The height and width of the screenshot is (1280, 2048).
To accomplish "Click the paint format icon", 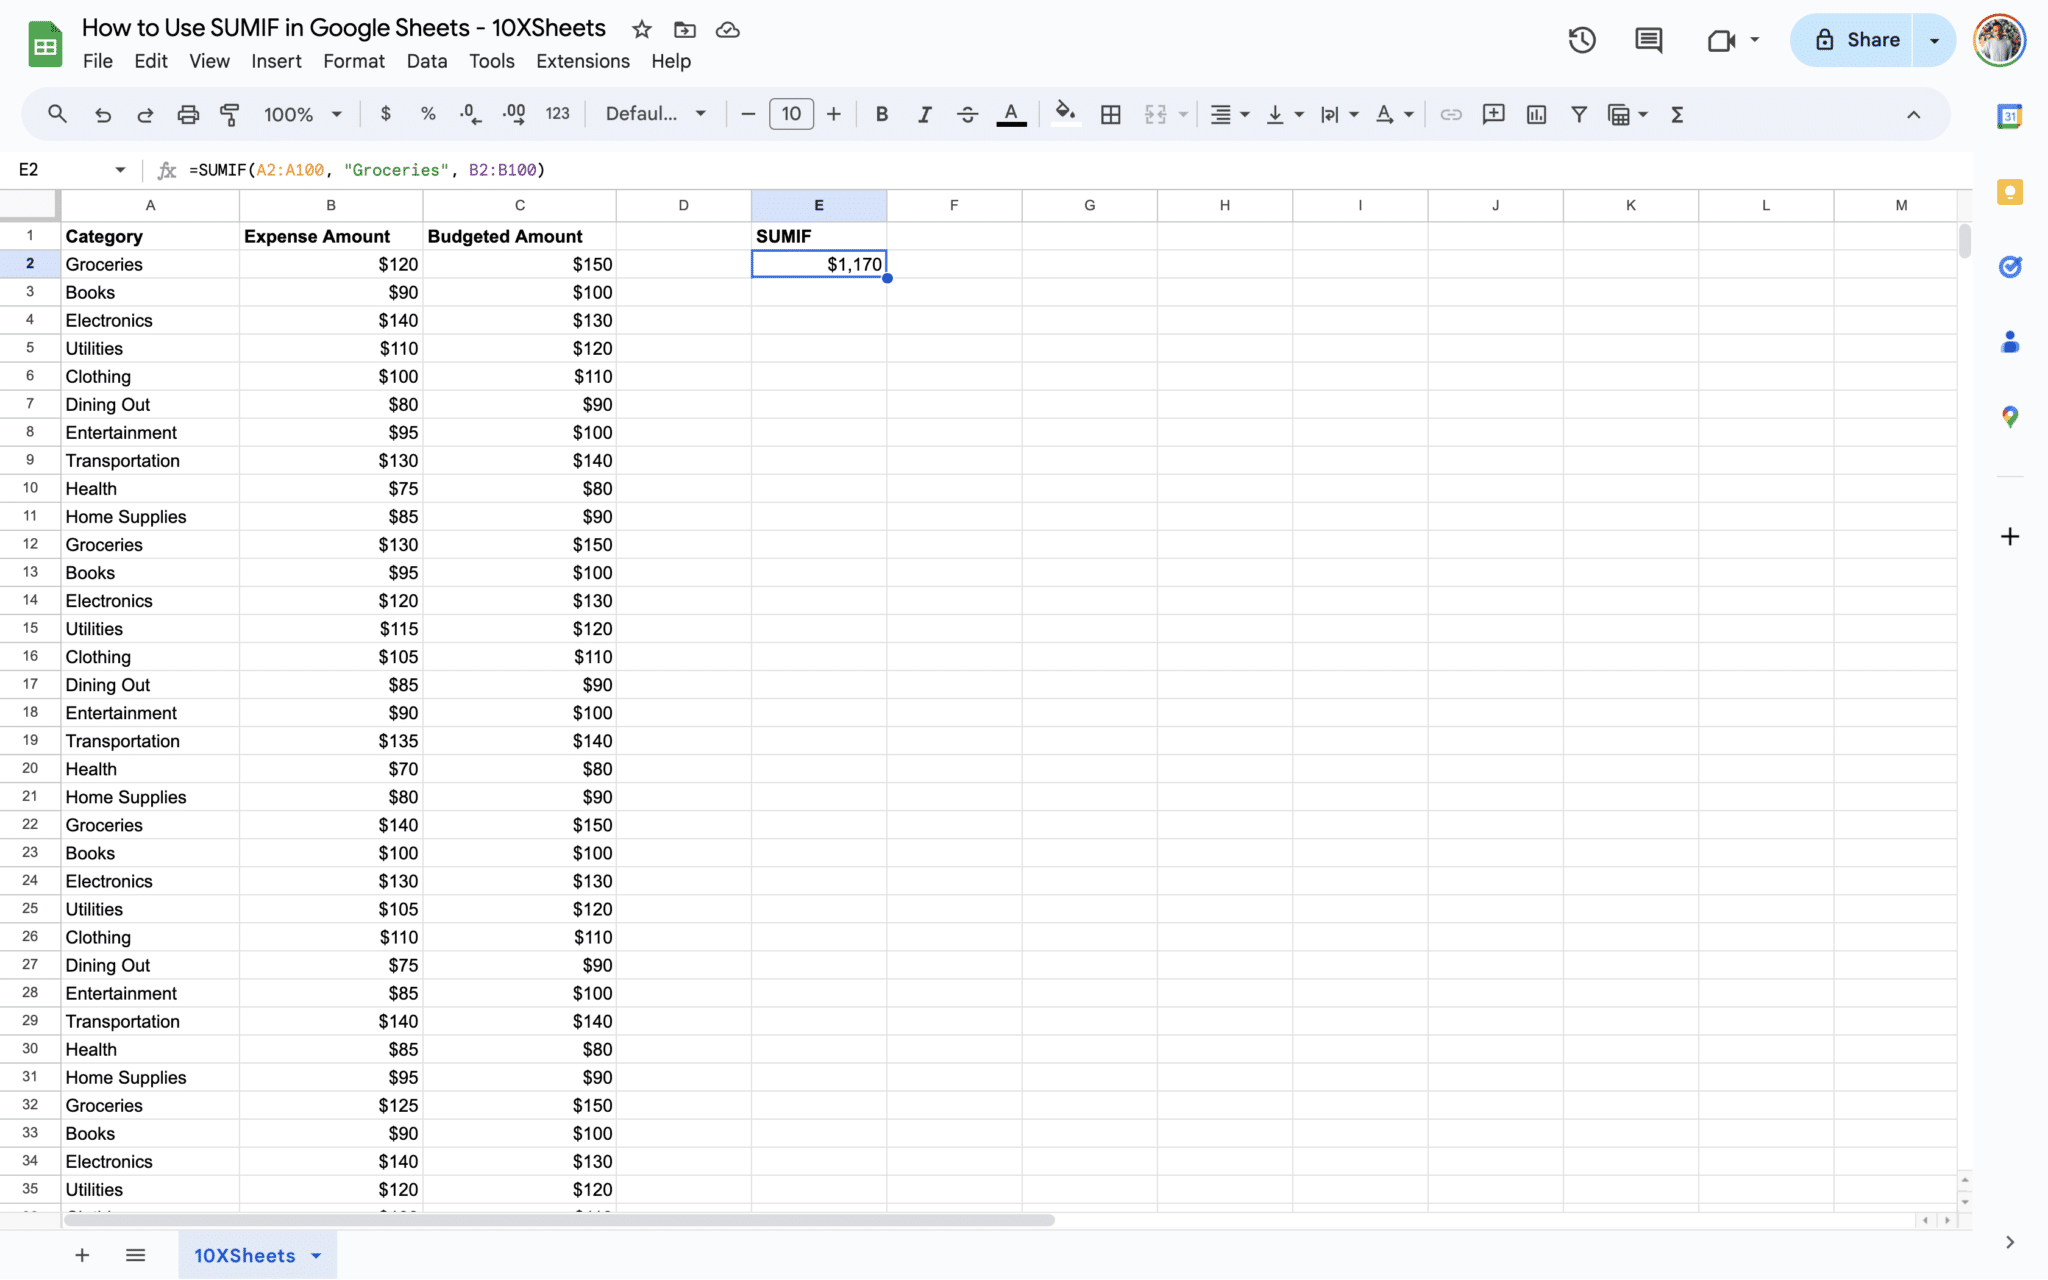I will 230,114.
